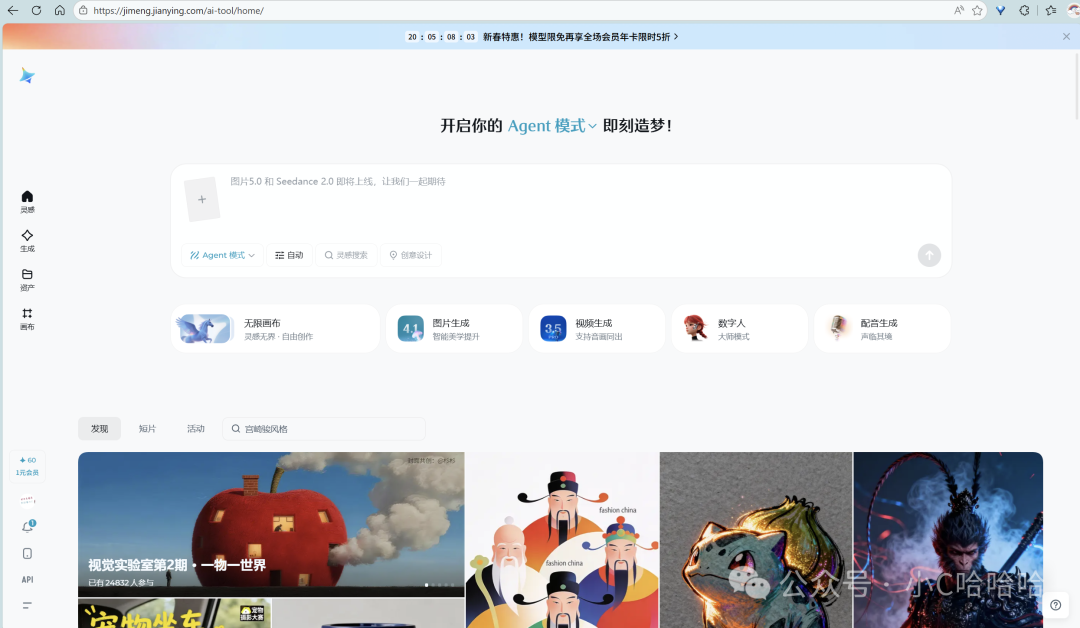Open the fashion china illustration thumbnail
The width and height of the screenshot is (1080, 628).
pyautogui.click(x=562, y=540)
